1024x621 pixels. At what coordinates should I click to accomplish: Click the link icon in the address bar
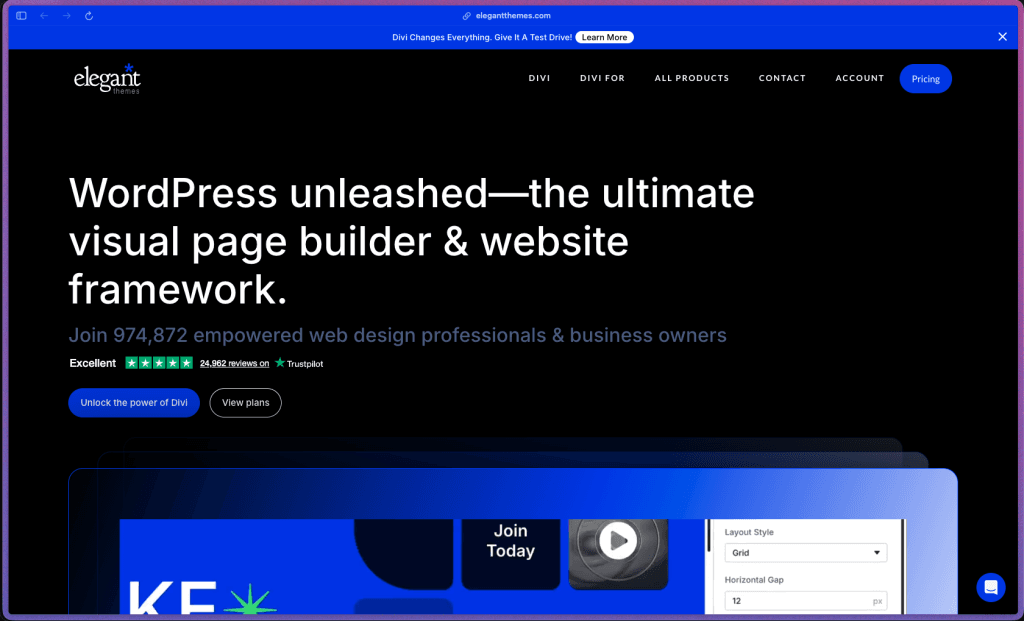(466, 16)
